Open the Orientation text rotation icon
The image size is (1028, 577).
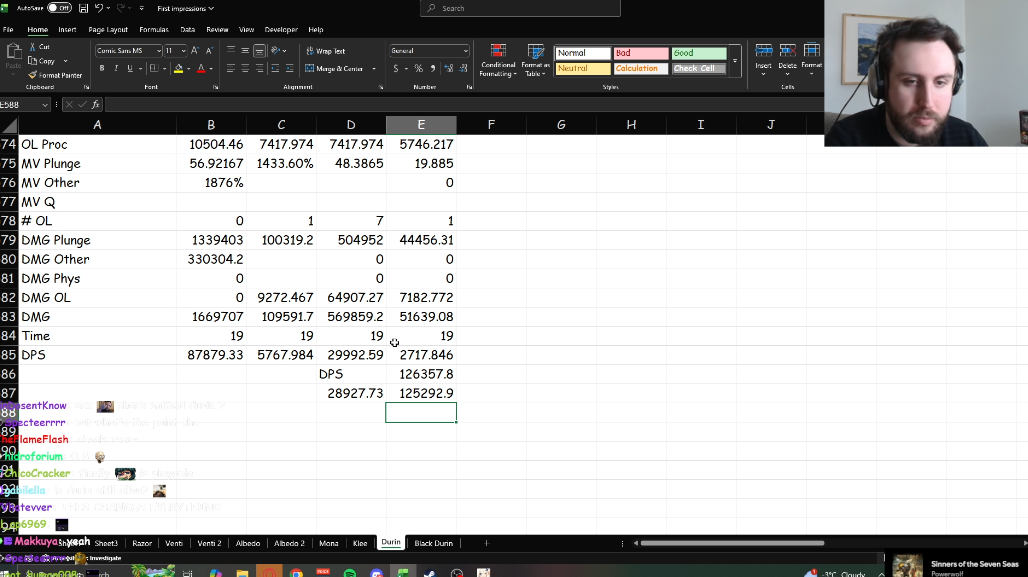275,50
